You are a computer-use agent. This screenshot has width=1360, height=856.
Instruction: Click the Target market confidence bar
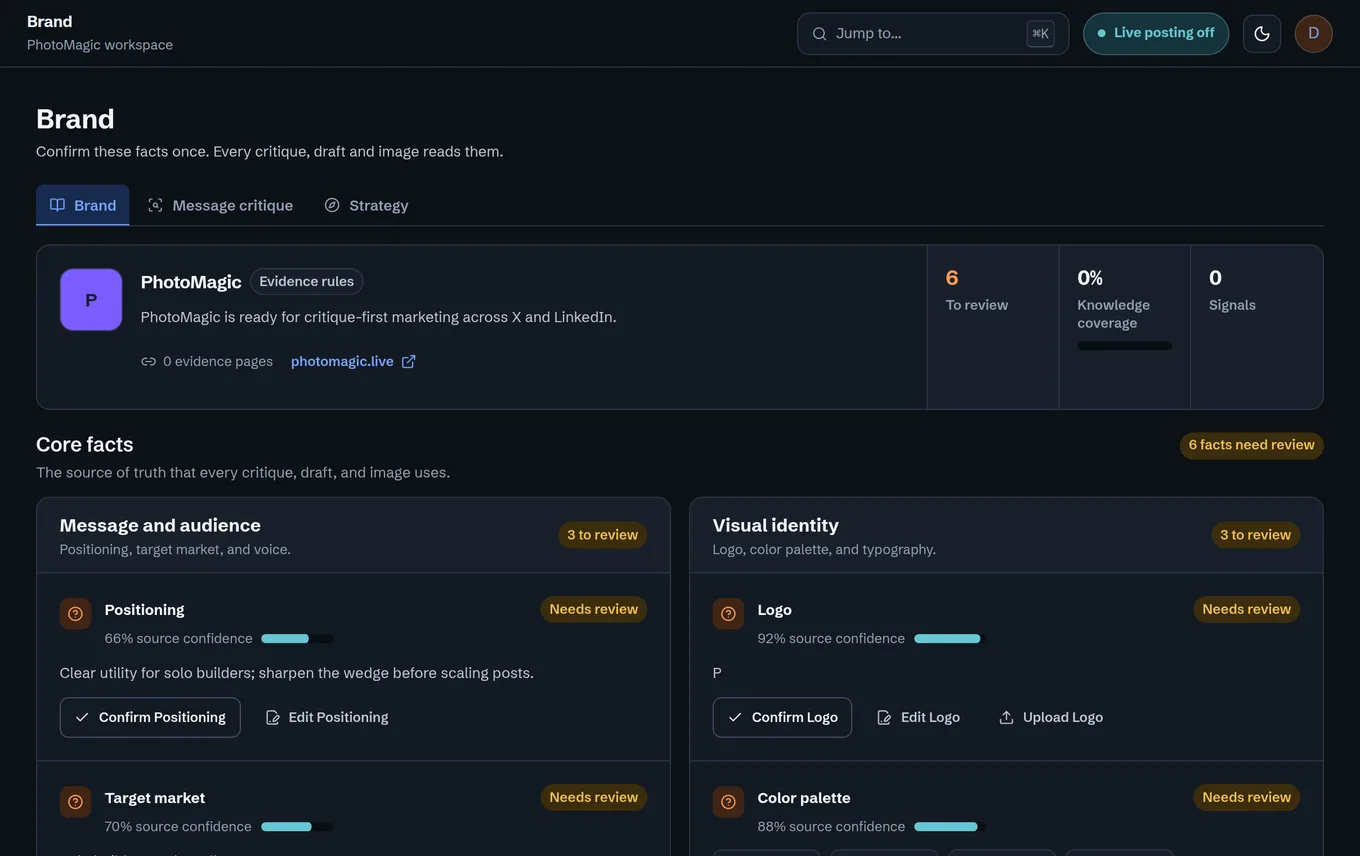(297, 827)
